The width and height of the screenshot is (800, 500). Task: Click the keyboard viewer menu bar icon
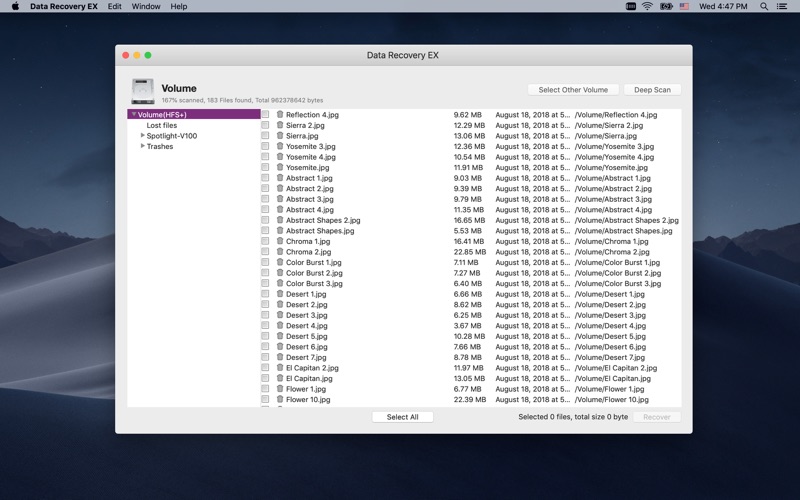pyautogui.click(x=631, y=6)
